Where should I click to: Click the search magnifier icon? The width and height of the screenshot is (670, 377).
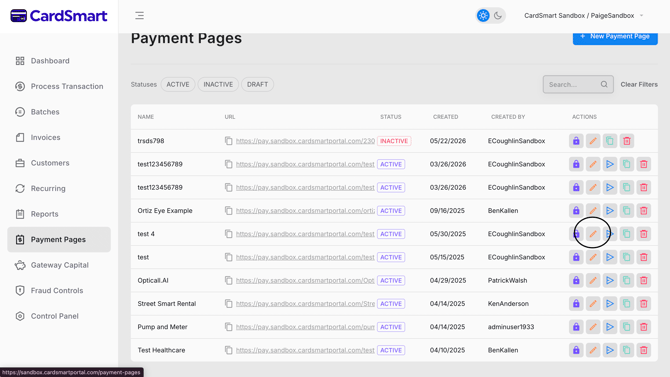tap(604, 84)
